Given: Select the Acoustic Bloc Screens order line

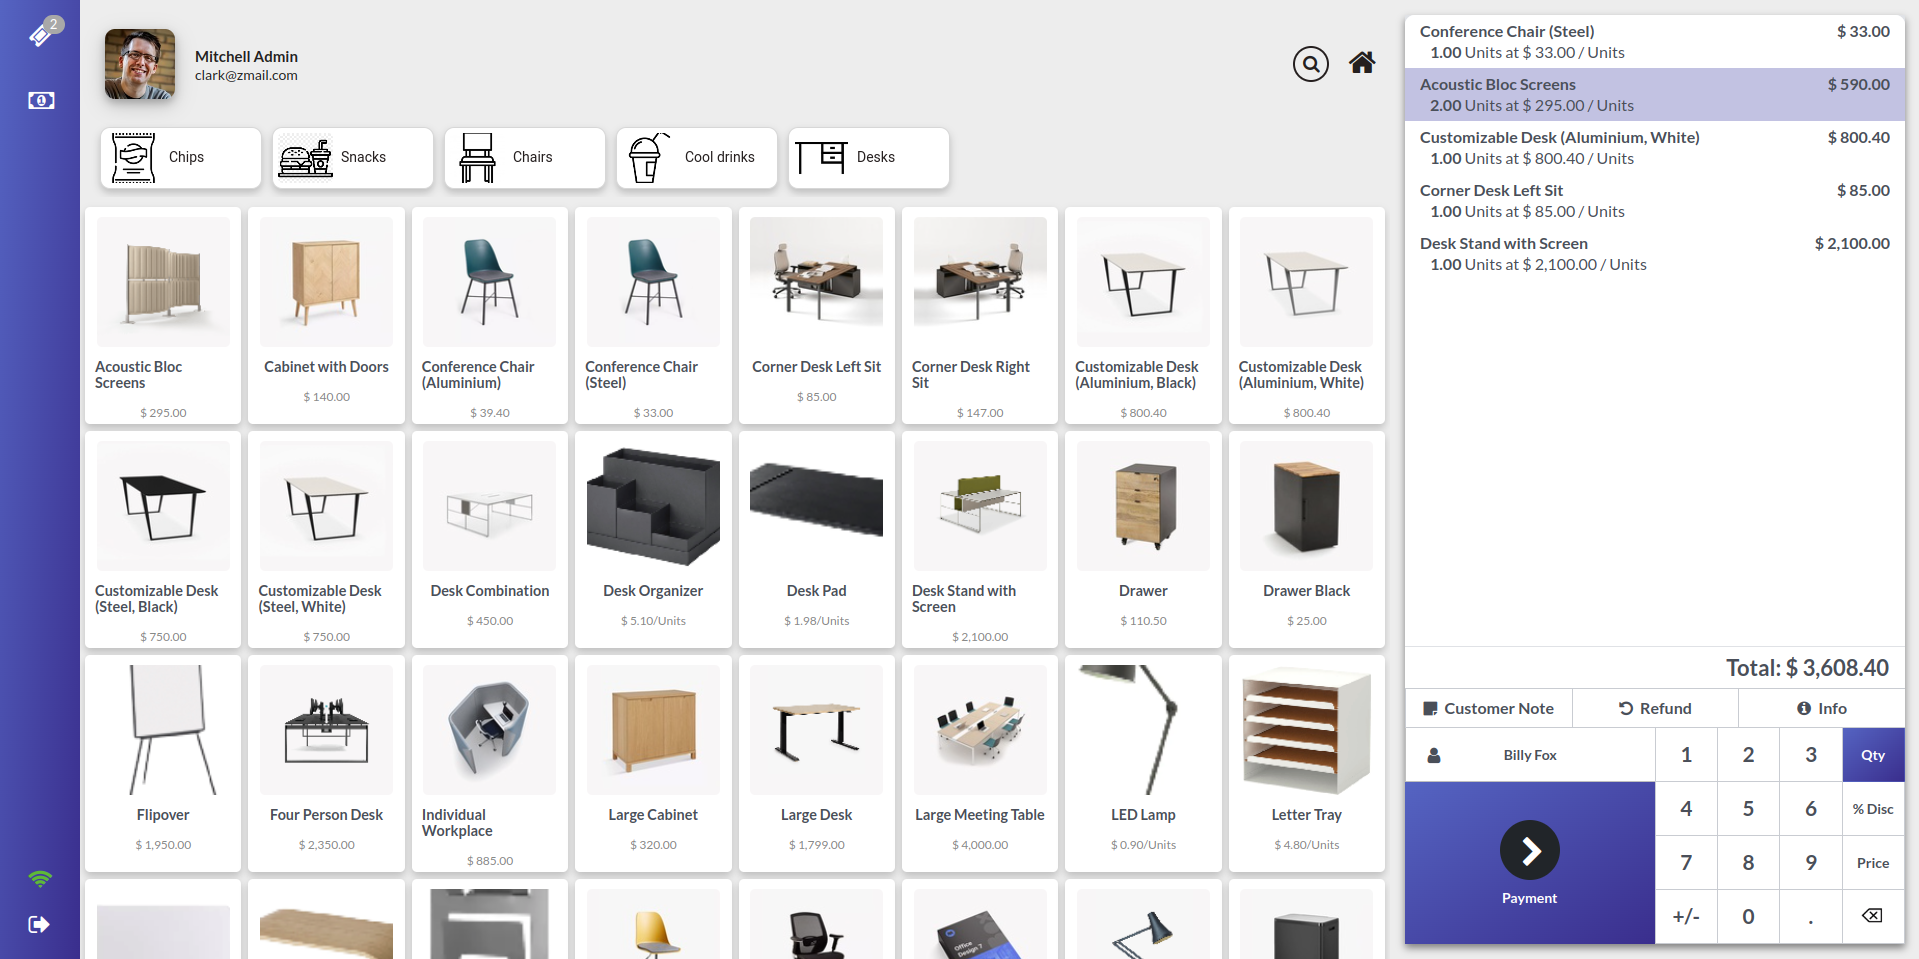Looking at the screenshot, I should [x=1655, y=95].
